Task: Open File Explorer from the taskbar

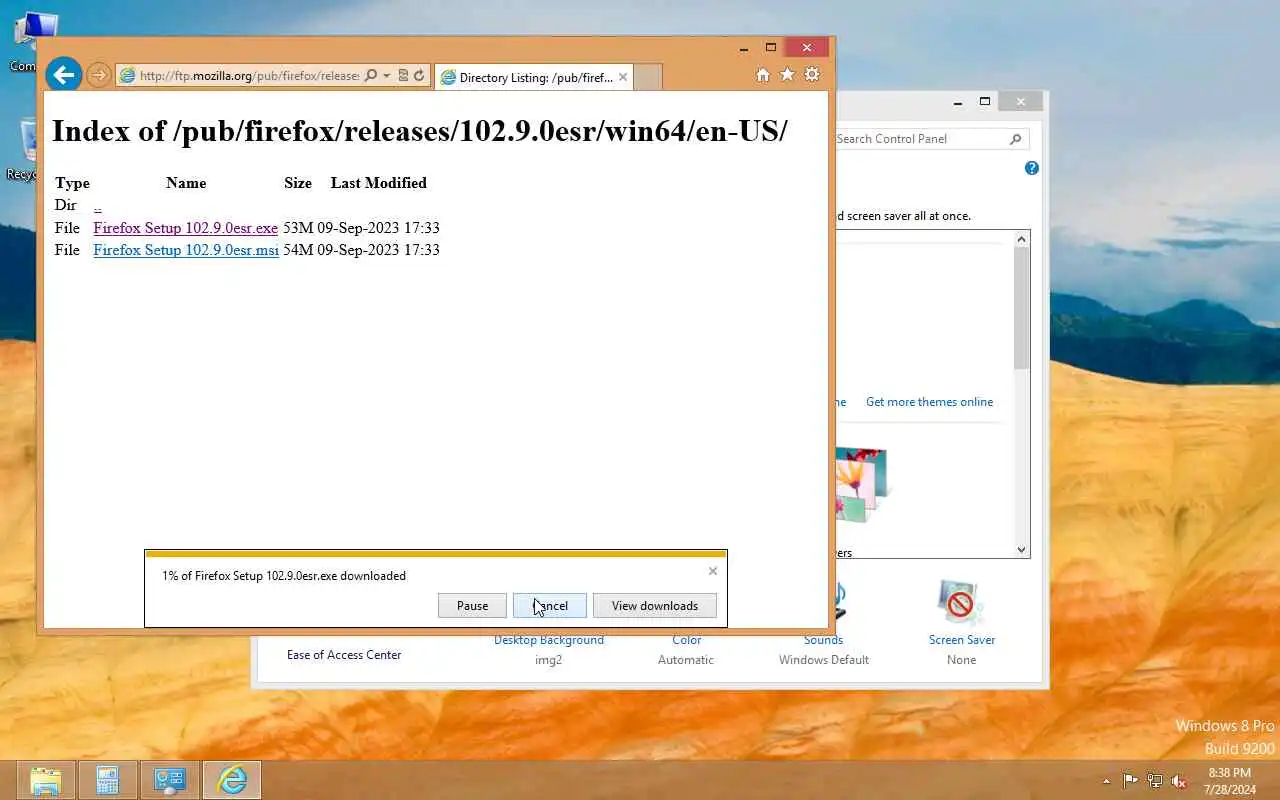Action: click(46, 780)
